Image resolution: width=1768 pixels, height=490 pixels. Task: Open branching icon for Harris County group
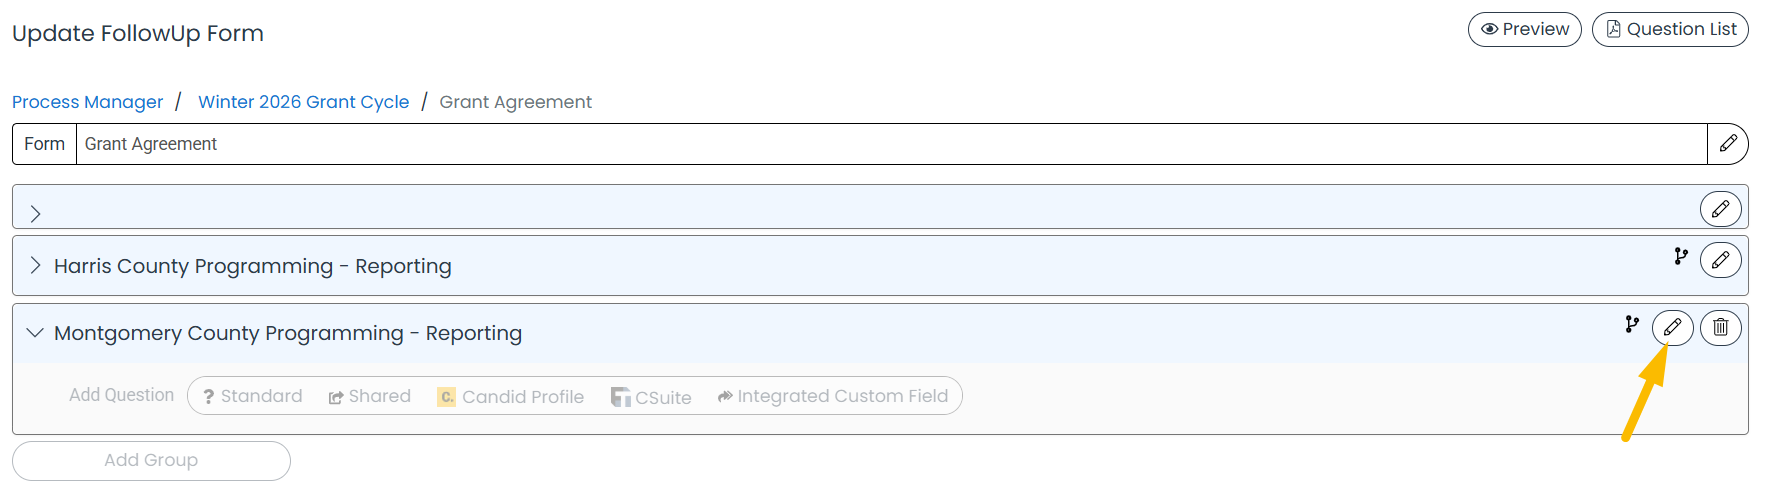pos(1681,257)
